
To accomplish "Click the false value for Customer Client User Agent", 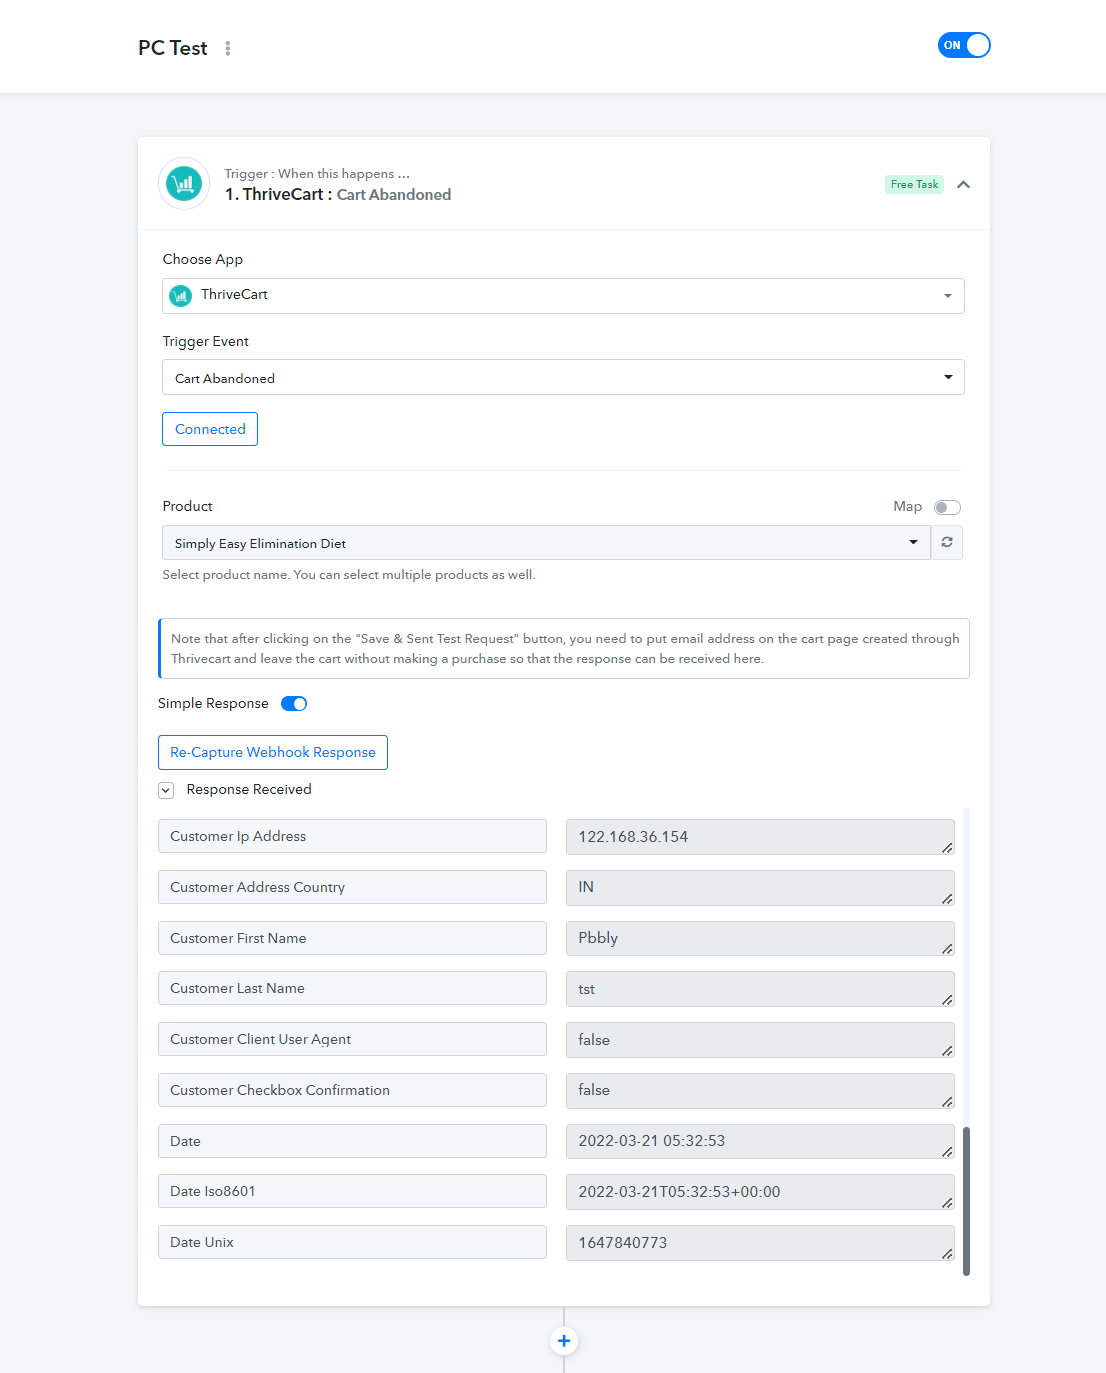I will (x=760, y=1040).
